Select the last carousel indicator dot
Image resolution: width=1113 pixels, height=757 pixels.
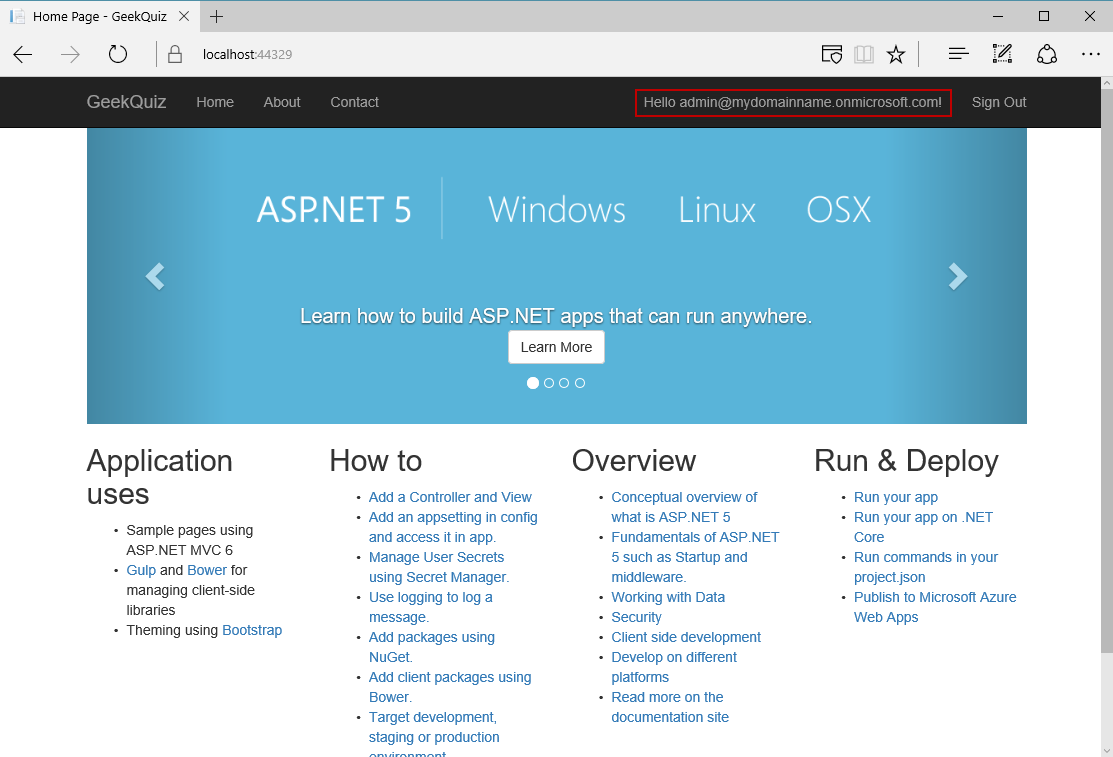(x=580, y=383)
